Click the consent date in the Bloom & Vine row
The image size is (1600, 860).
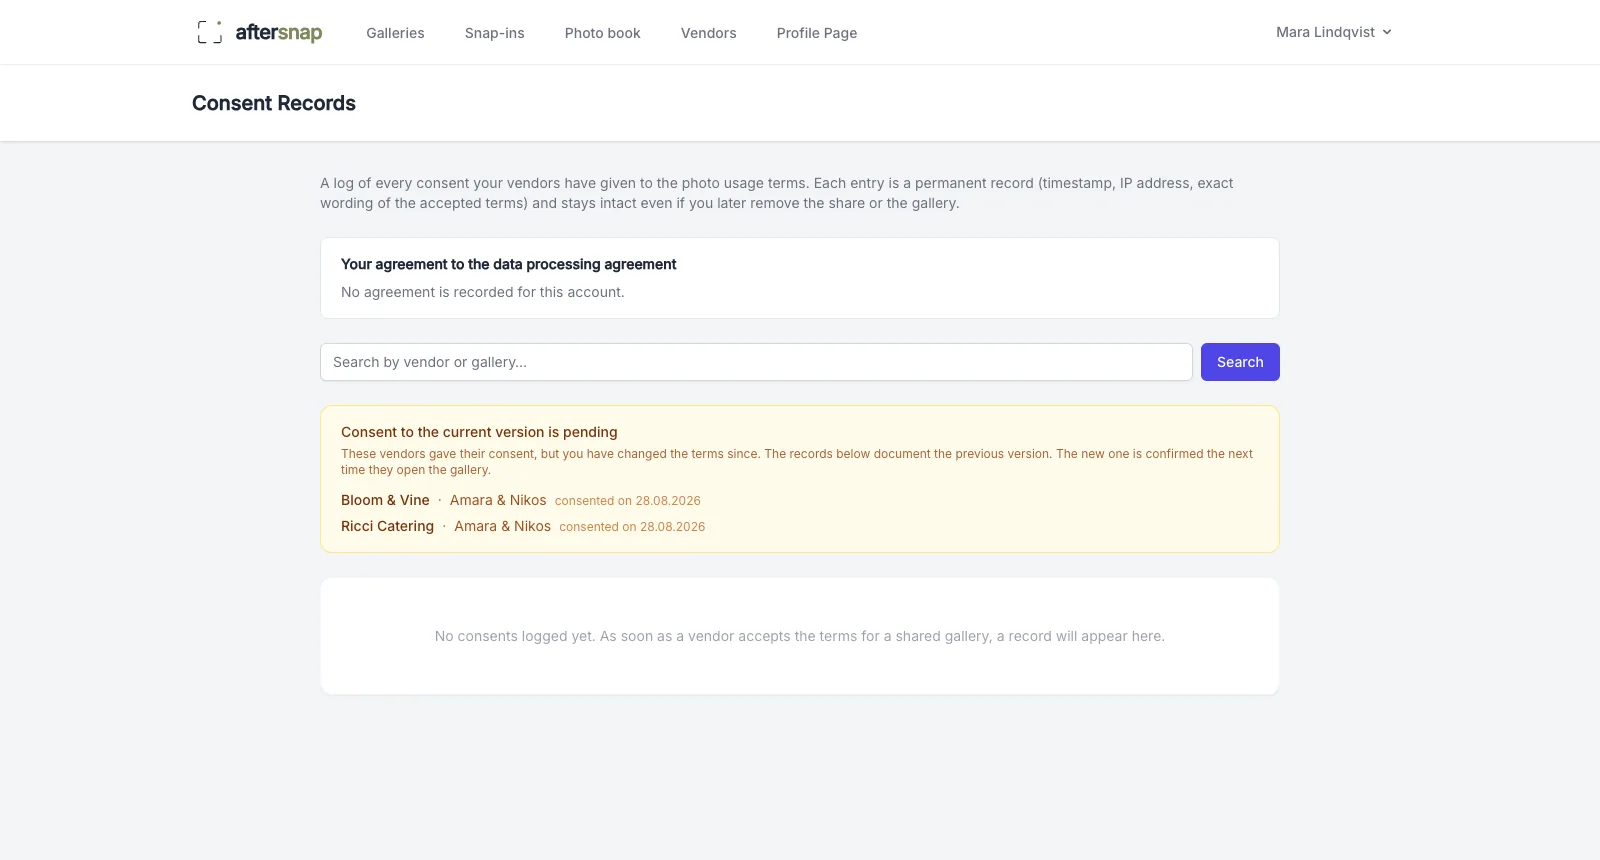628,501
